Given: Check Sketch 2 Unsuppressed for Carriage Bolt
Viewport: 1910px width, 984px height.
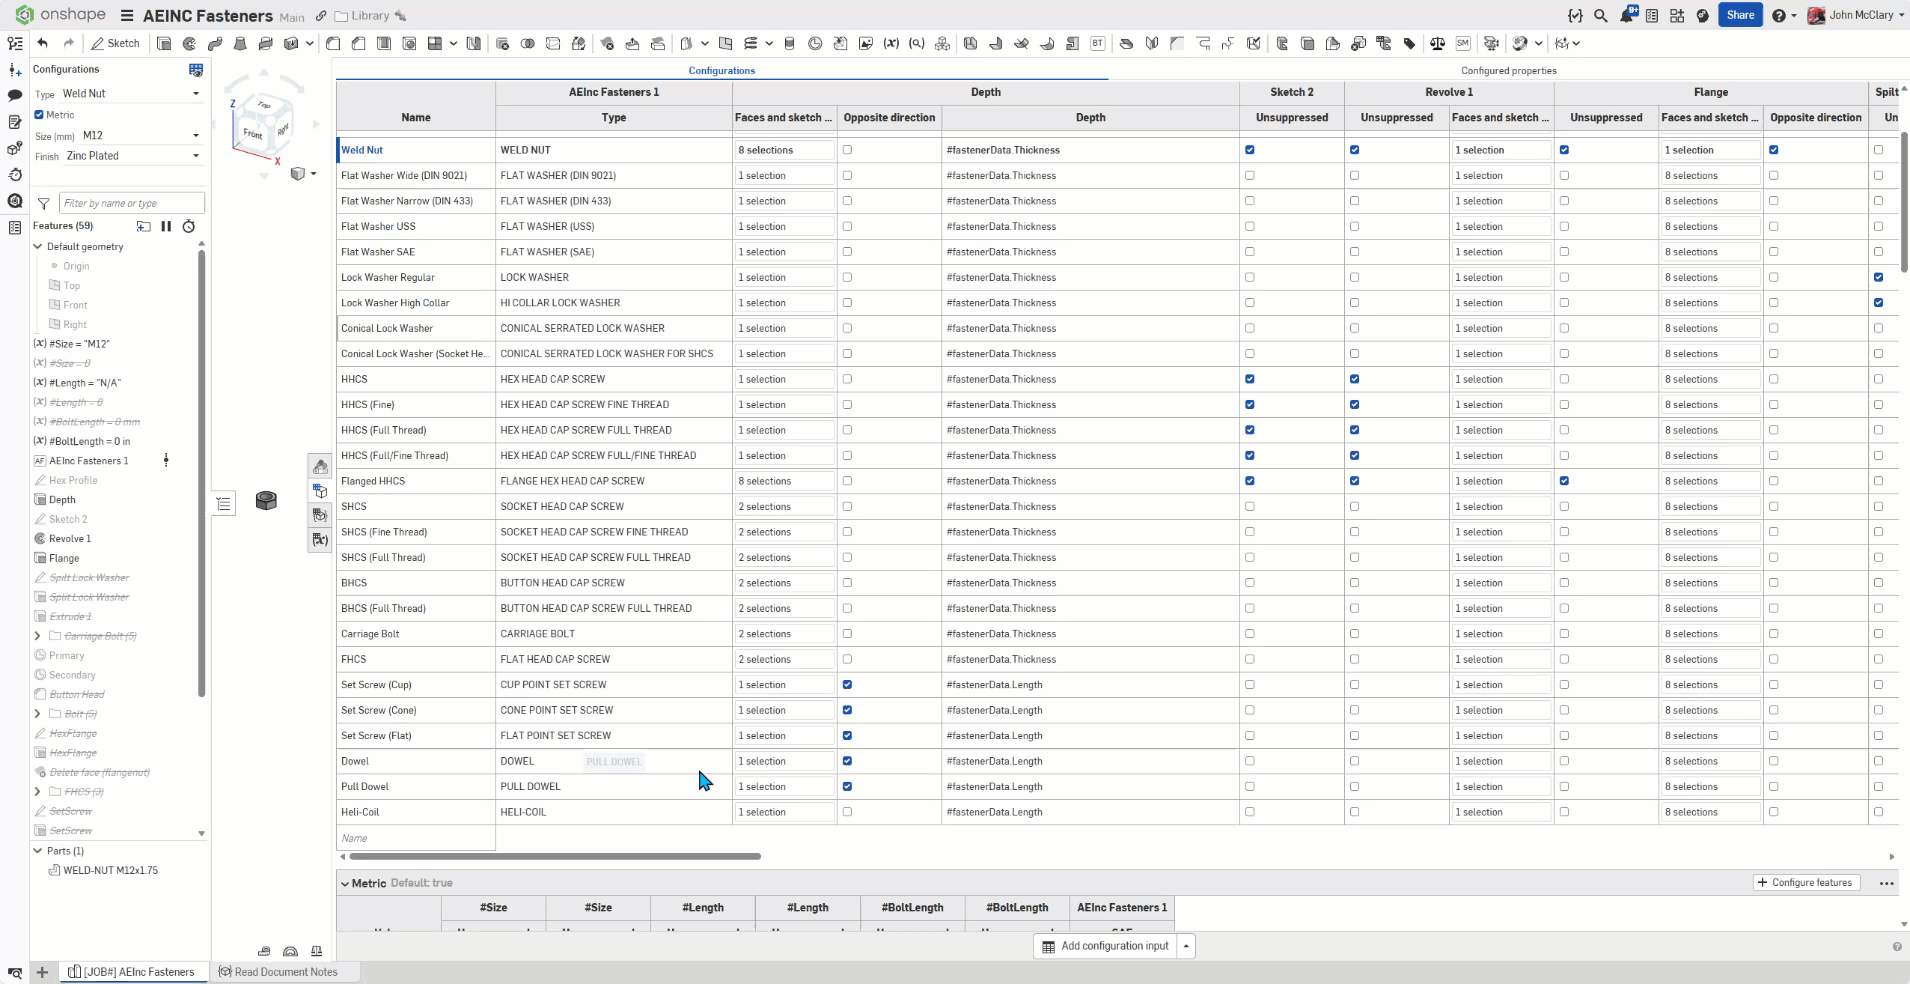Looking at the screenshot, I should pyautogui.click(x=1250, y=634).
